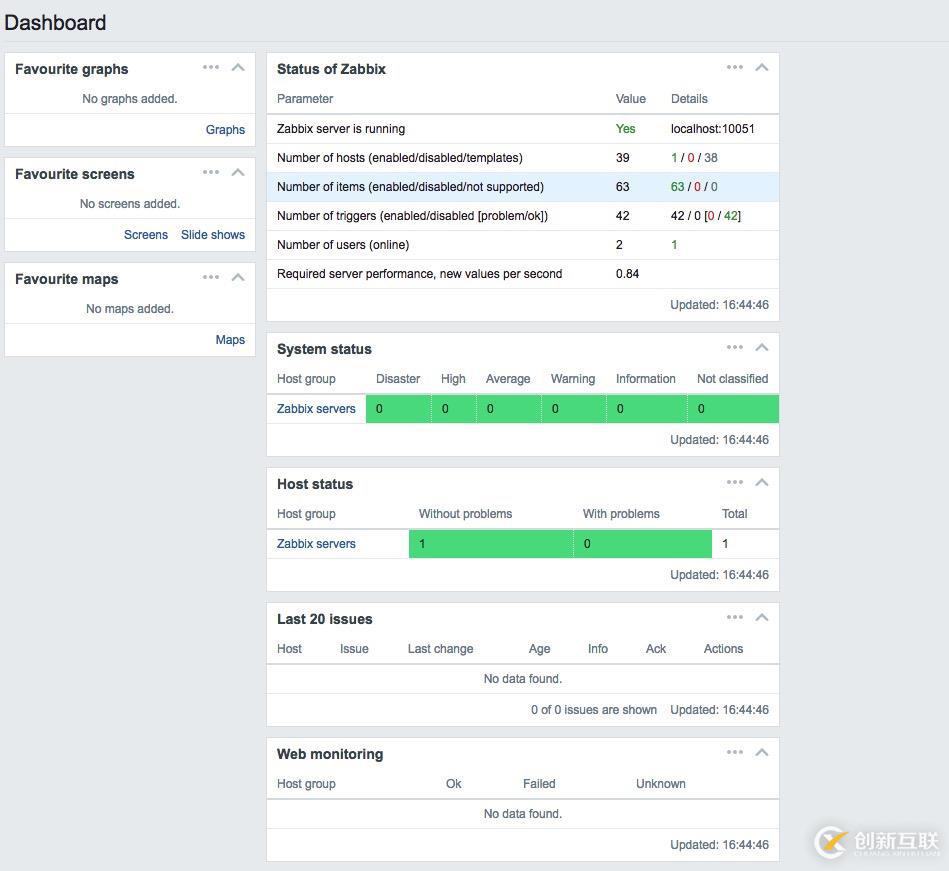Open the Host status widget menu
Viewport: 949px width, 871px height.
(734, 481)
